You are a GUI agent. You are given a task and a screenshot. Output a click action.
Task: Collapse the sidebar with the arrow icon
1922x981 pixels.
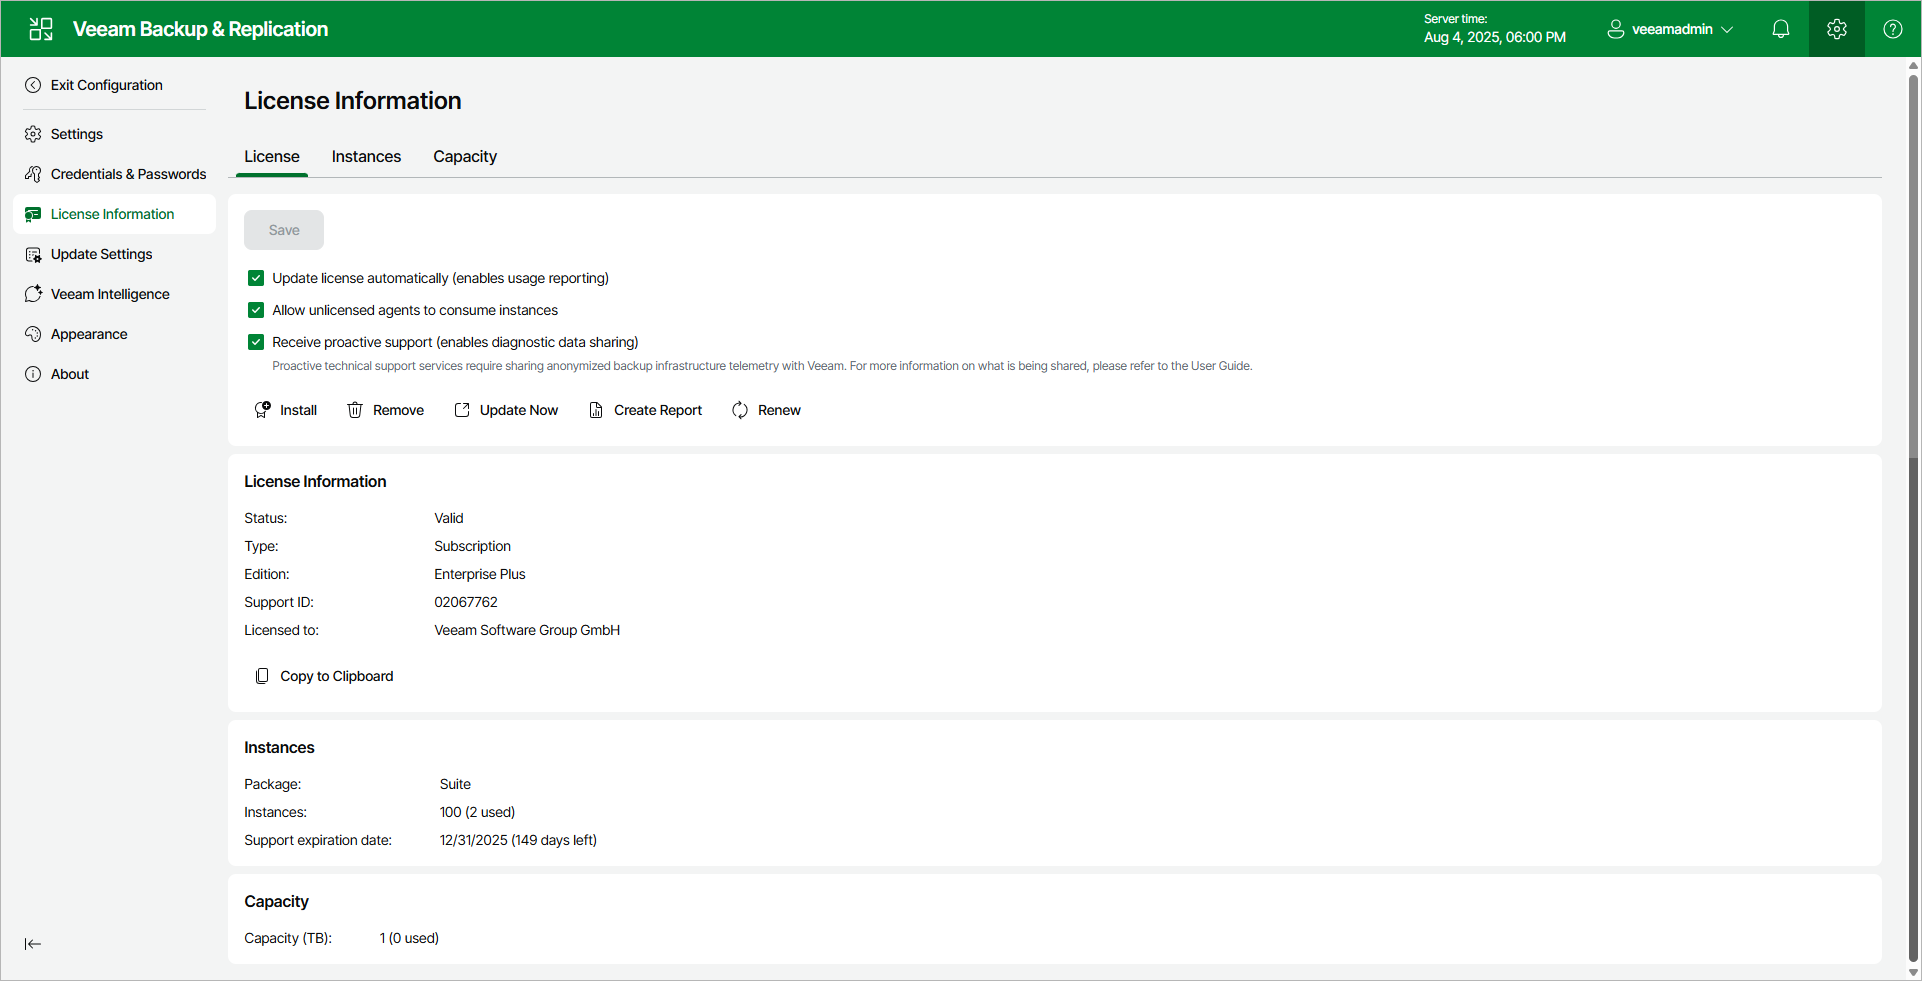click(33, 944)
